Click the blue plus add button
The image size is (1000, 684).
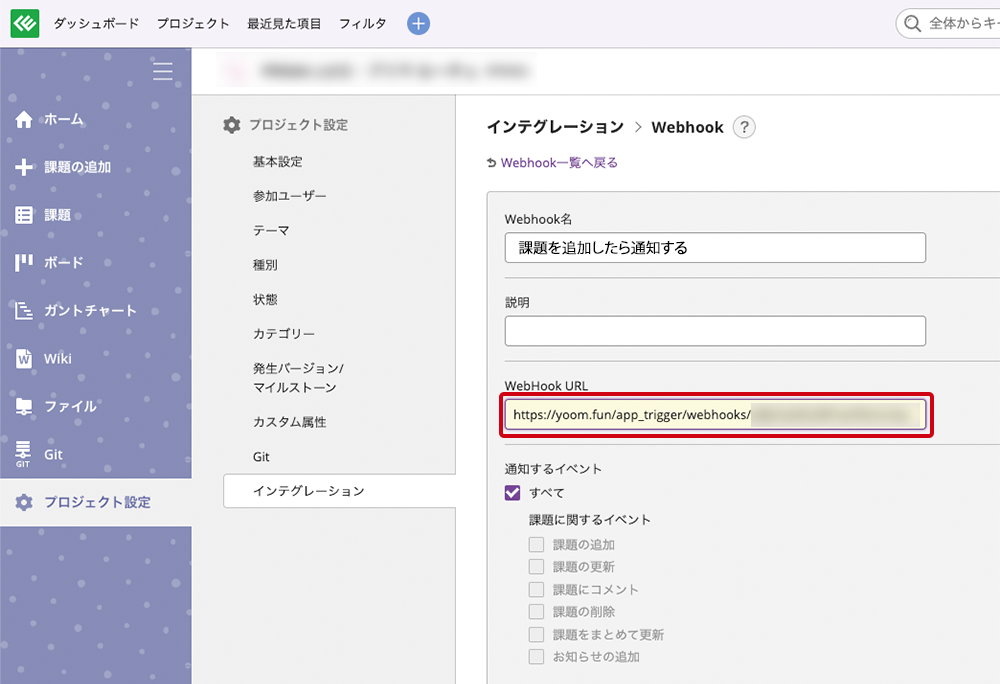[x=418, y=23]
